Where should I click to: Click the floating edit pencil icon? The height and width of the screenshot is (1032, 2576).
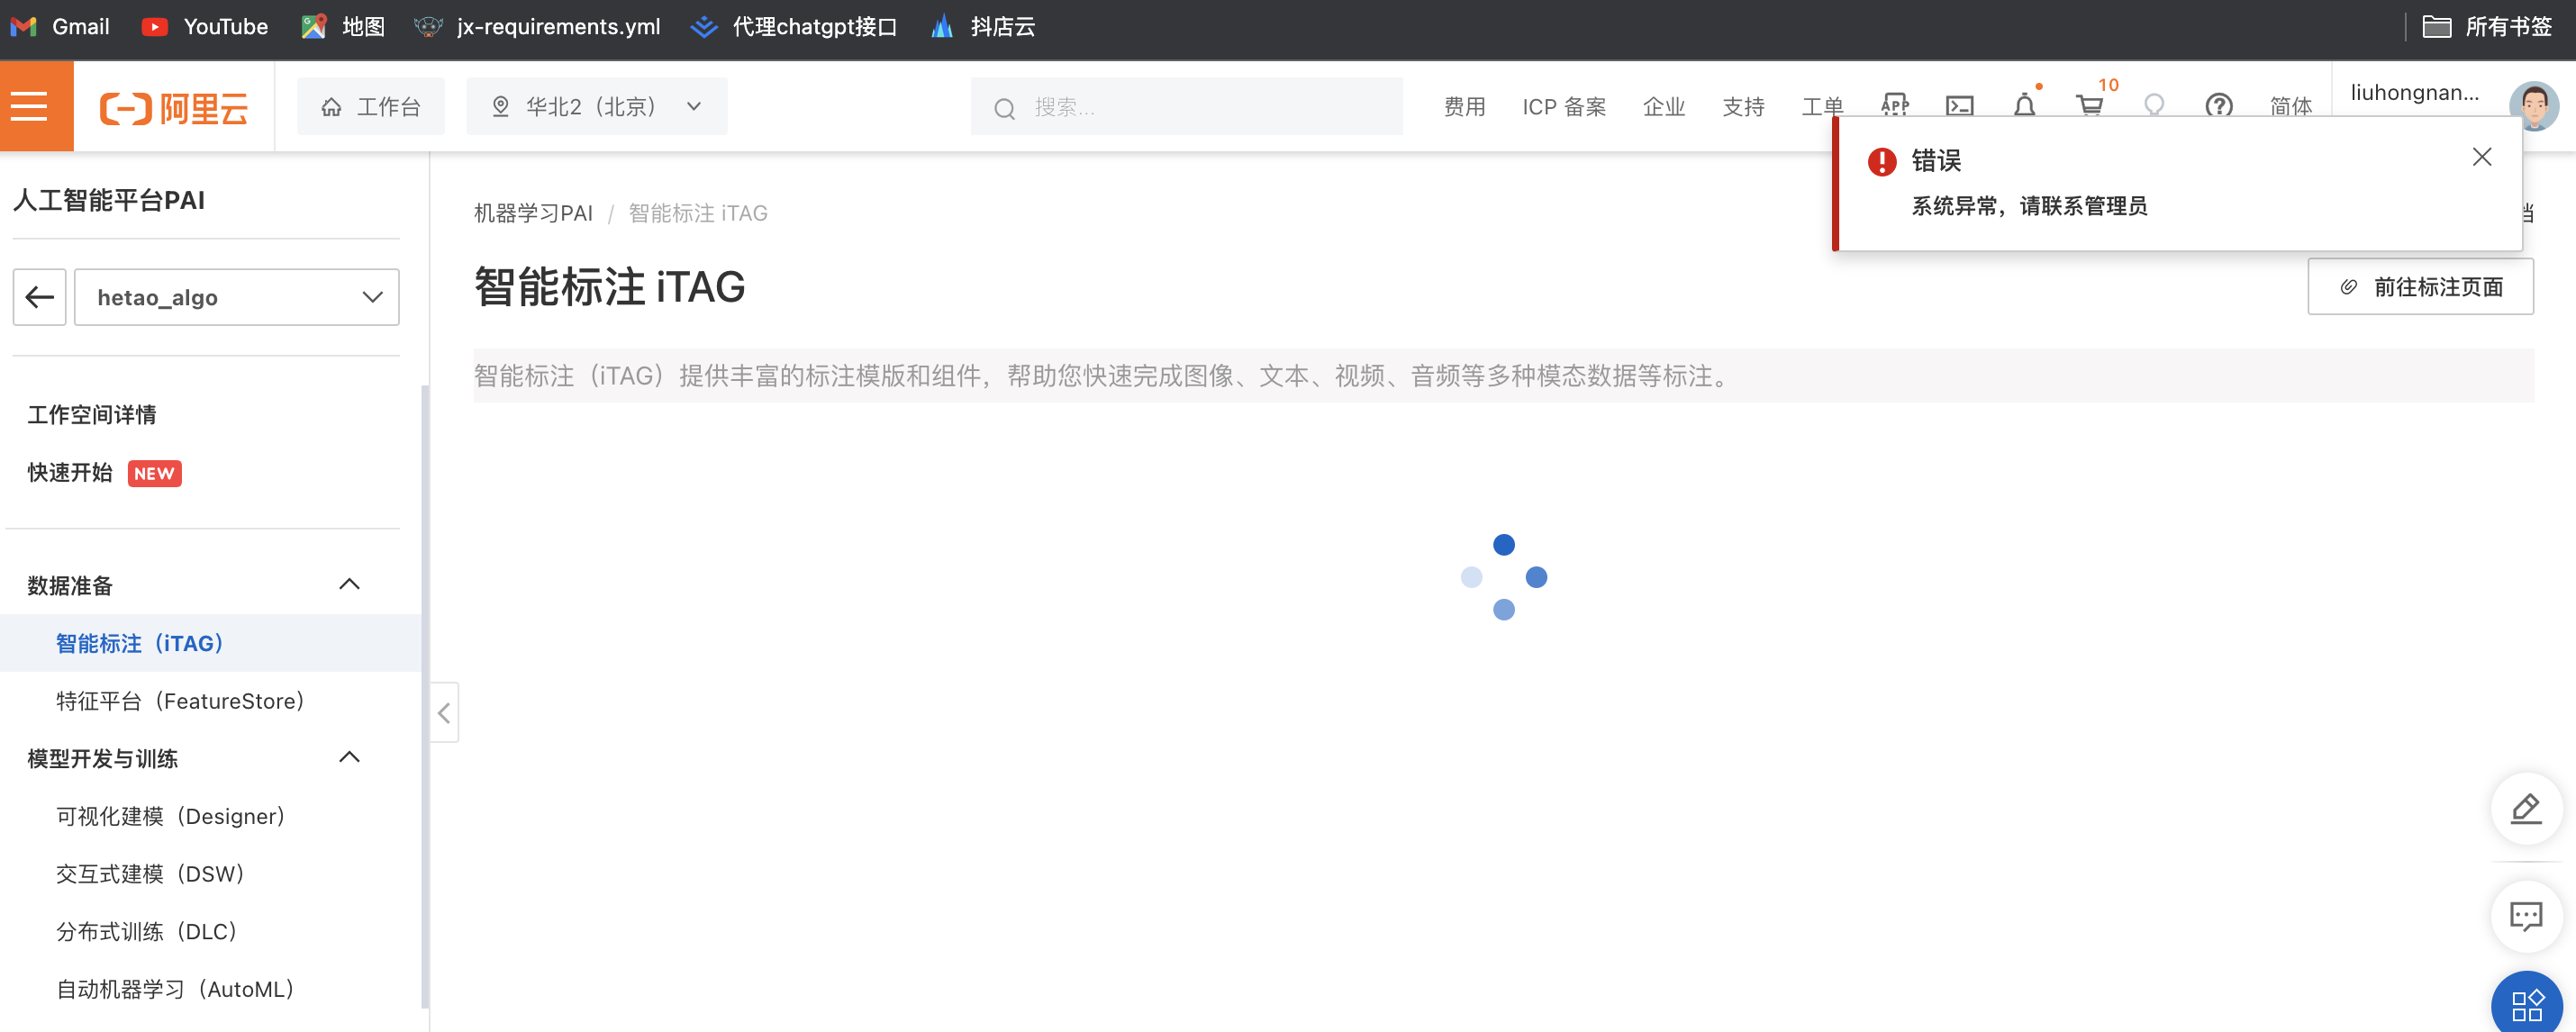[2526, 807]
